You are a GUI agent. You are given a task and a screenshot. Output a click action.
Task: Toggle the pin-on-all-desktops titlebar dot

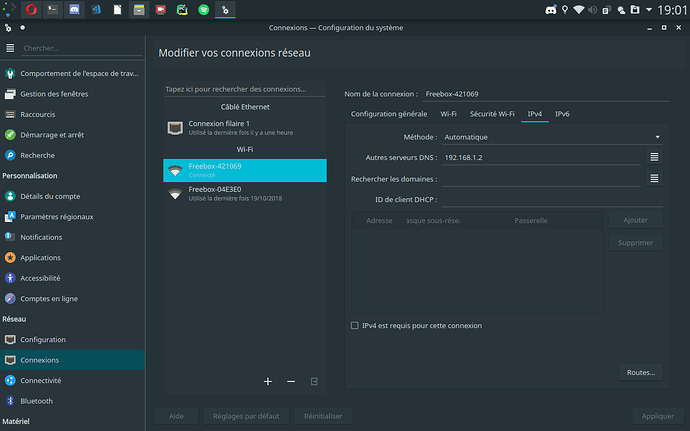22,27
